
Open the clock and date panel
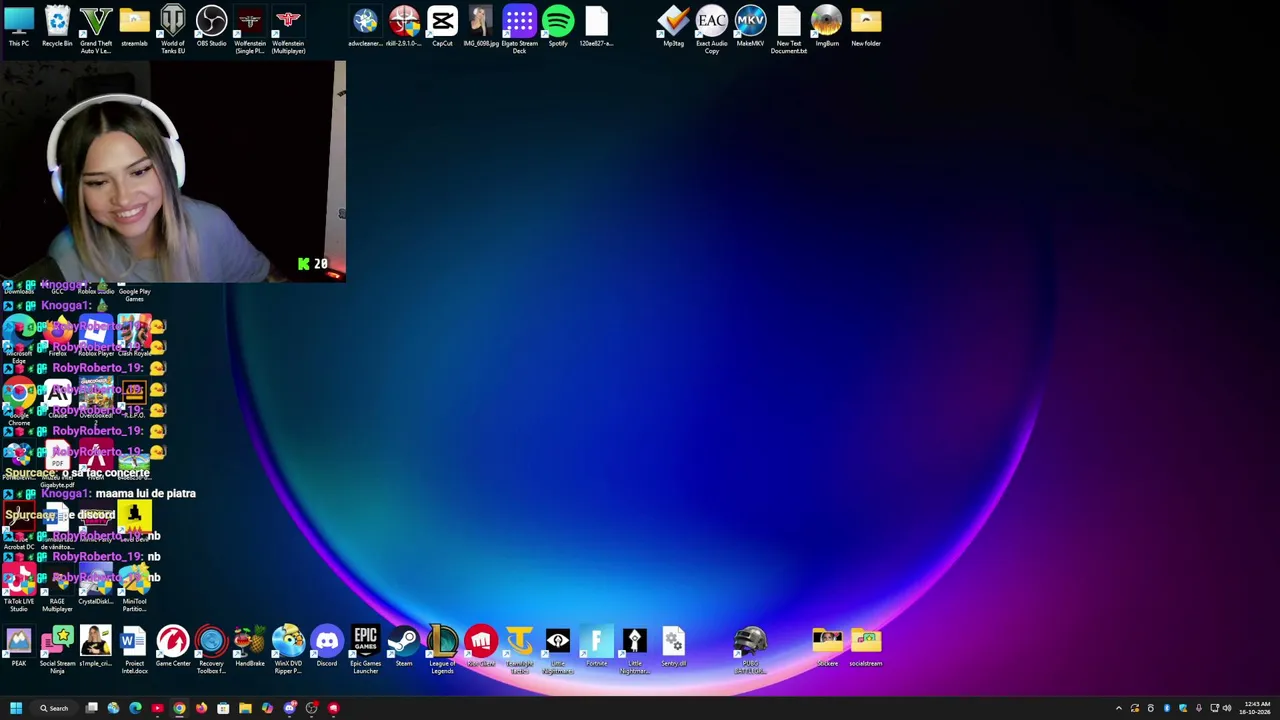[x=1257, y=708]
